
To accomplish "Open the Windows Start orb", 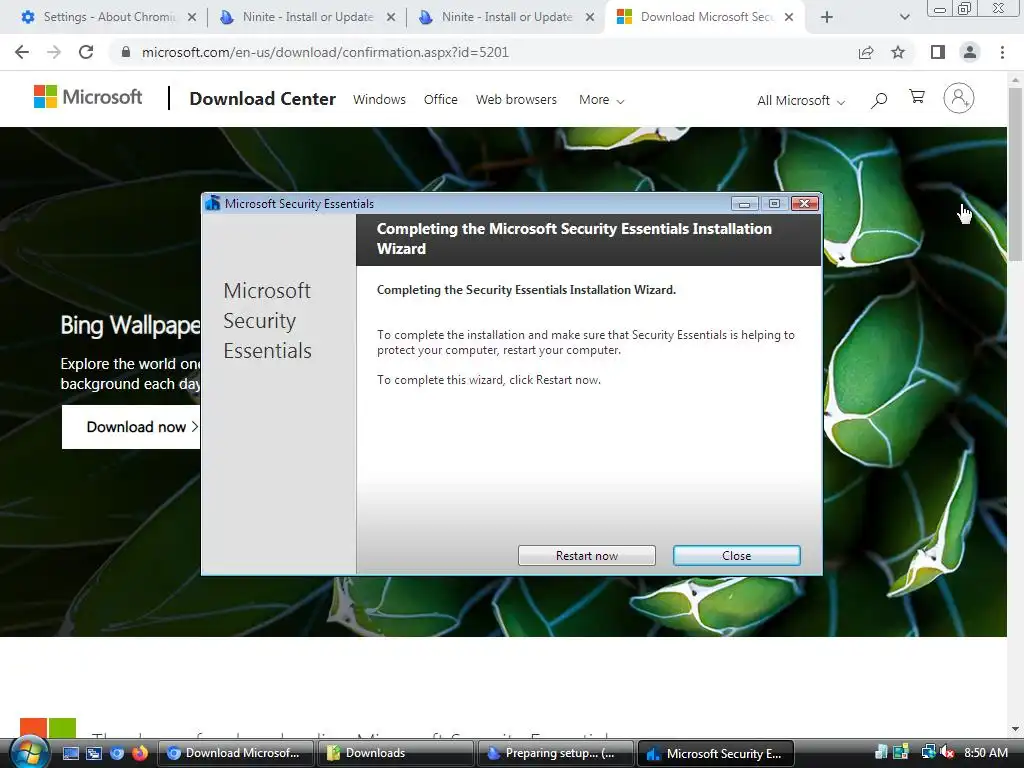I will tap(29, 752).
